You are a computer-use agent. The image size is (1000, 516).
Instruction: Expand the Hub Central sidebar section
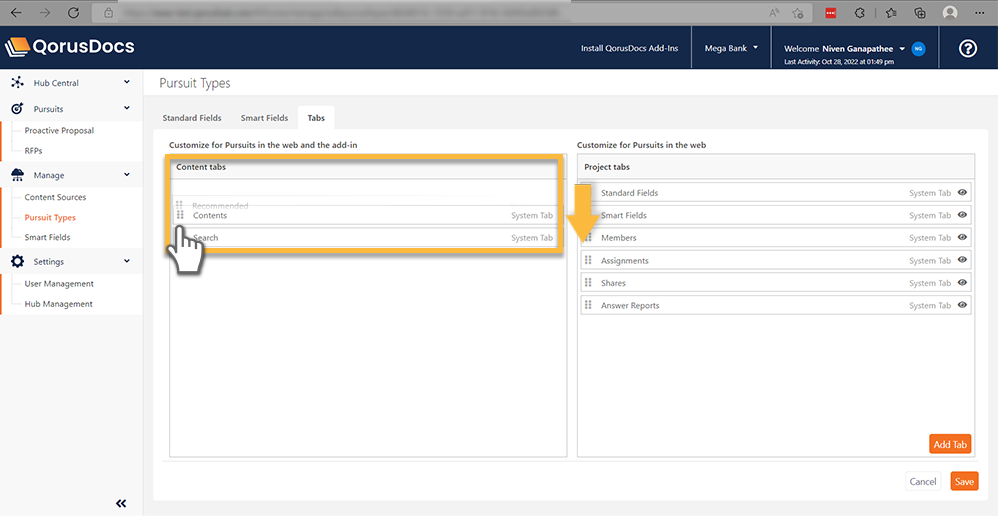(x=126, y=83)
